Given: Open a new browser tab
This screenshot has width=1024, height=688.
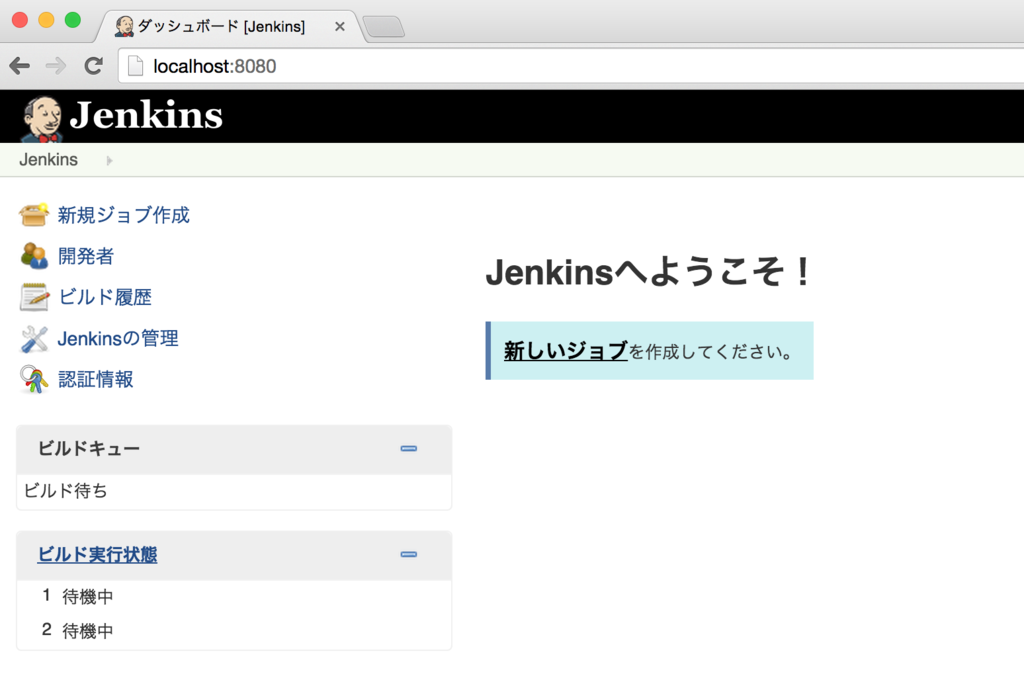Looking at the screenshot, I should 383,27.
